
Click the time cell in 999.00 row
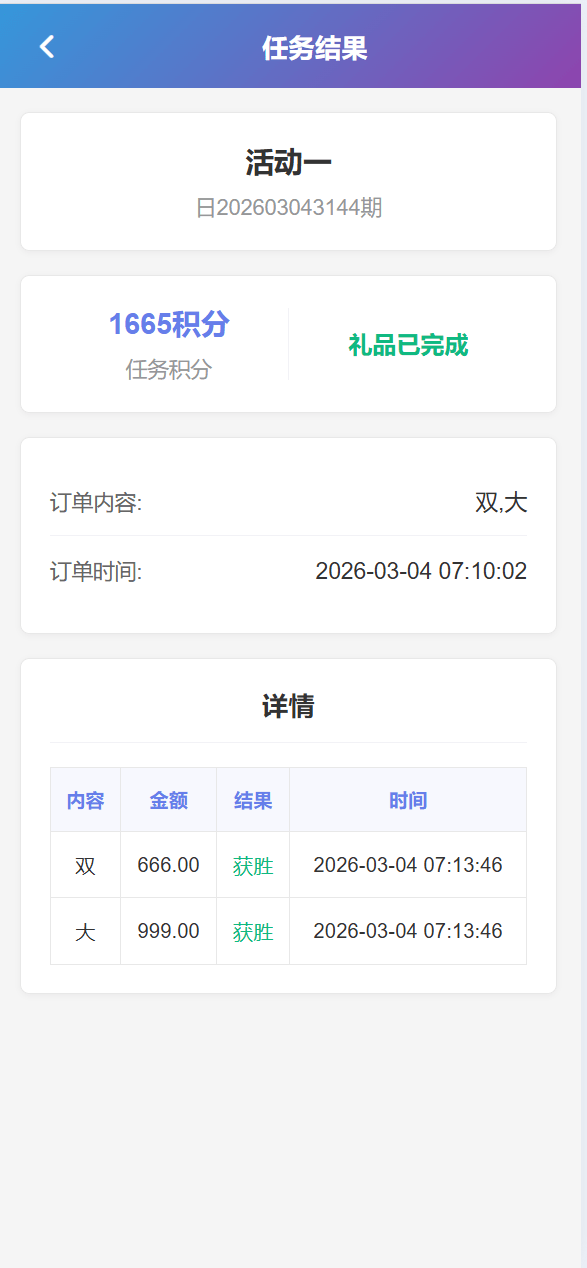(408, 931)
